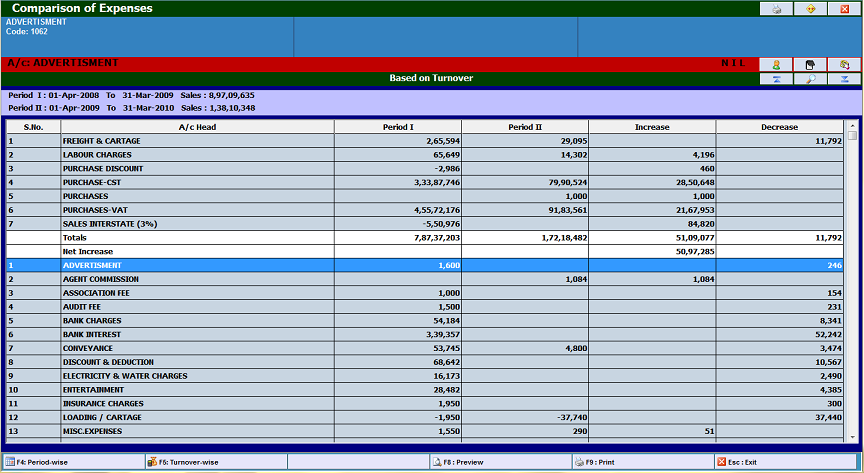864x473 pixels.
Task: Select the PURCHASES account row
Action: tap(425, 196)
